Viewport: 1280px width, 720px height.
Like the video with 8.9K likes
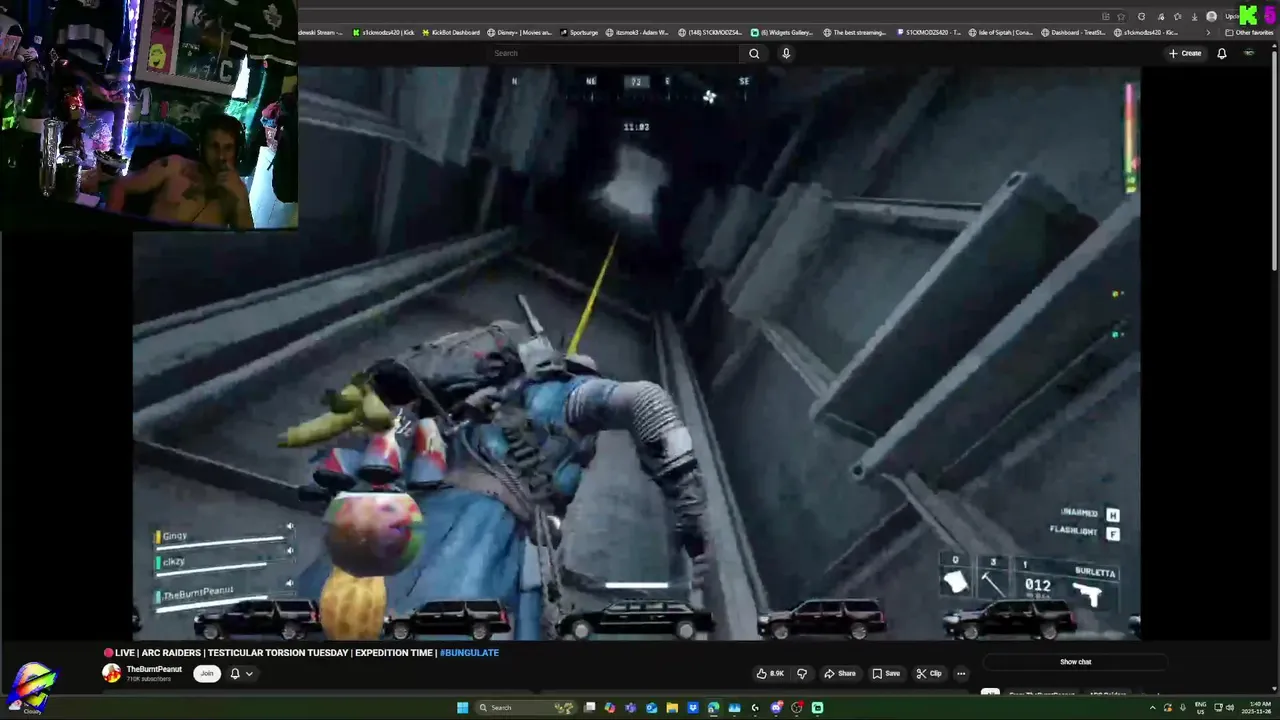pyautogui.click(x=770, y=673)
